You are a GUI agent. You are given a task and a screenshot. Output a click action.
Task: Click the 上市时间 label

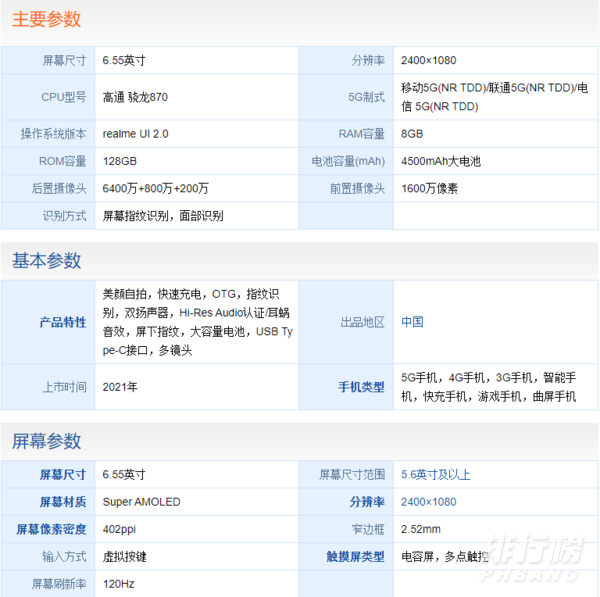tap(65, 387)
